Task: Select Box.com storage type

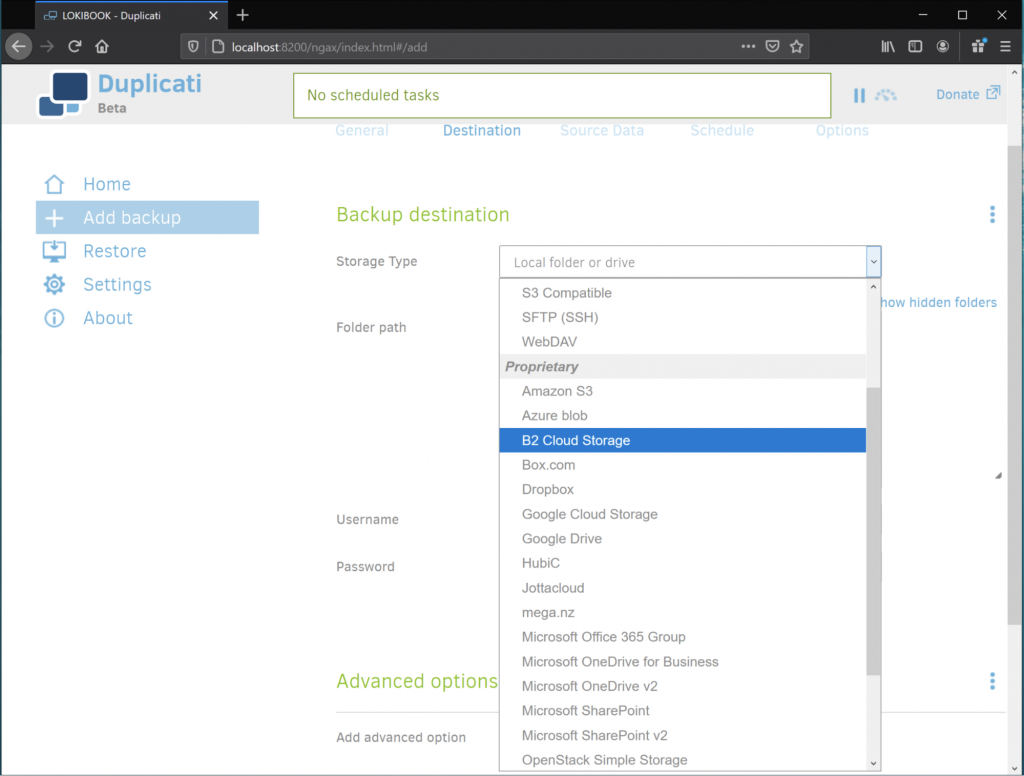Action: [682, 465]
